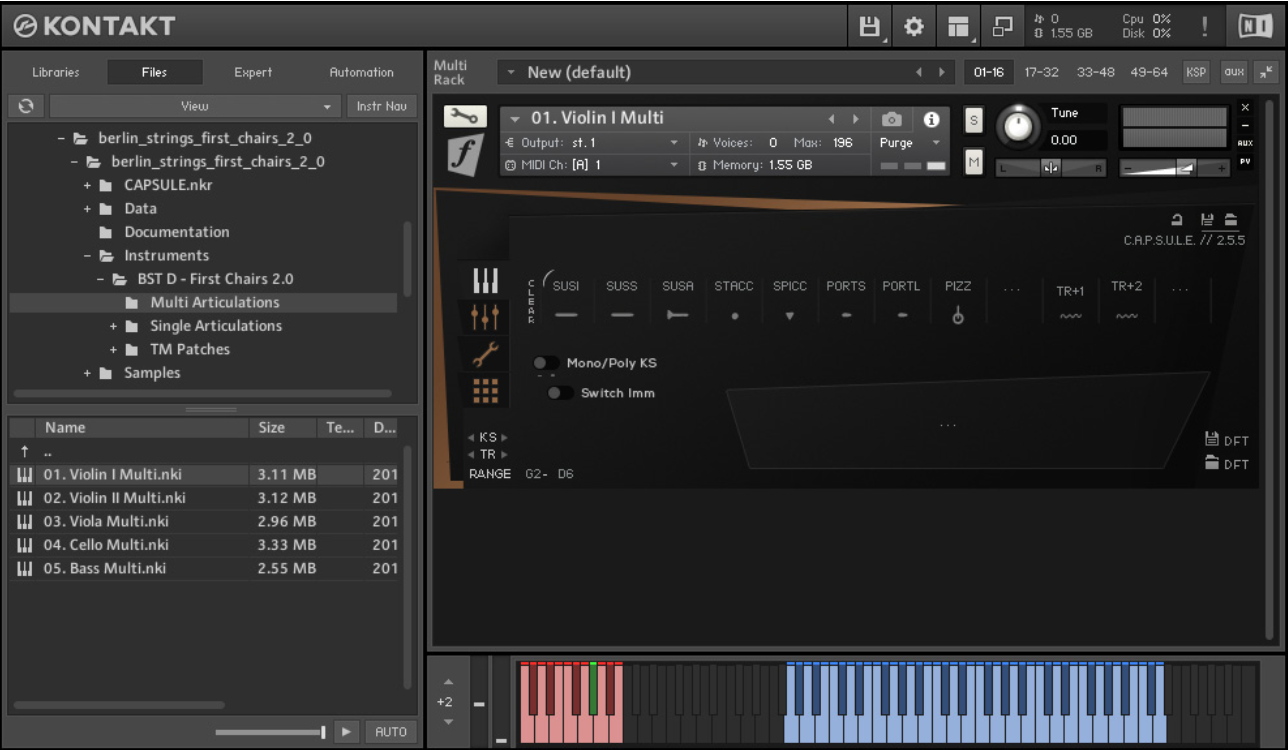Switch to the Expert tab
The height and width of the screenshot is (750, 1288).
tap(253, 72)
